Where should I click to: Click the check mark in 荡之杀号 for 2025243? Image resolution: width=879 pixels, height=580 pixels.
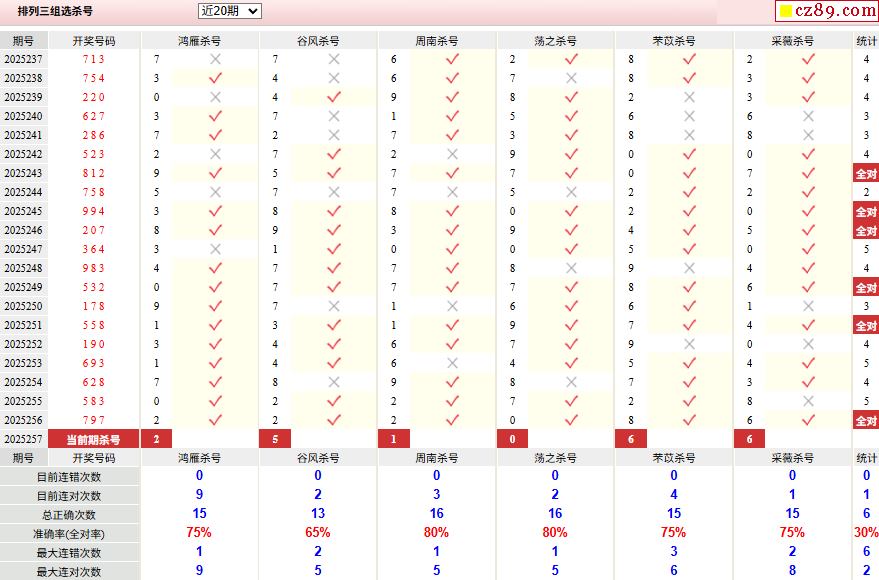coord(571,173)
